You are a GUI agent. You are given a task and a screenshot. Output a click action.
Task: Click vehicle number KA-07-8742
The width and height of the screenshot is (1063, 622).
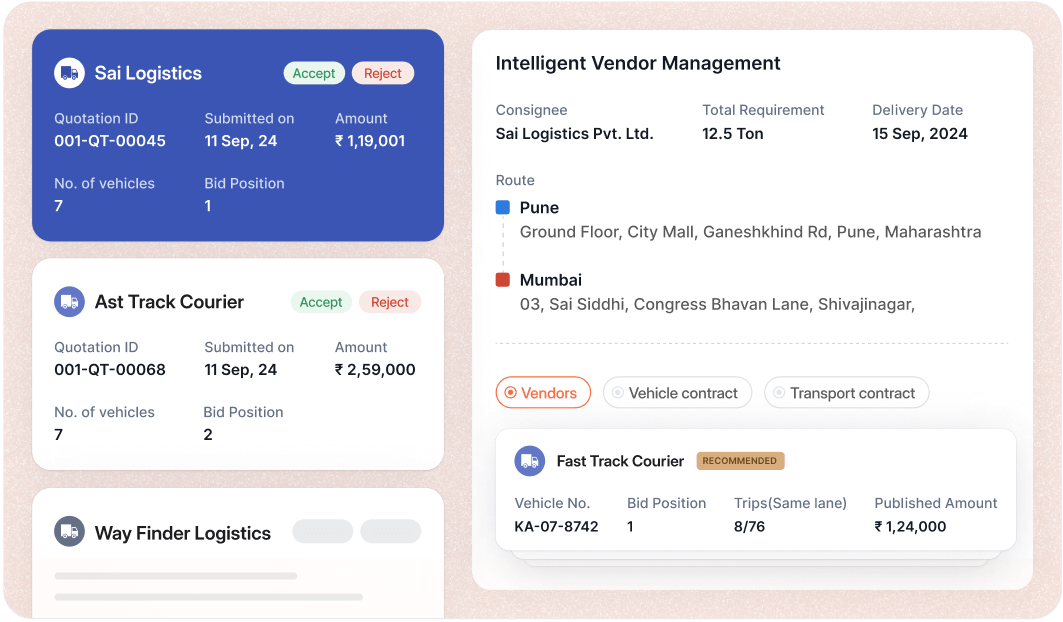click(557, 526)
